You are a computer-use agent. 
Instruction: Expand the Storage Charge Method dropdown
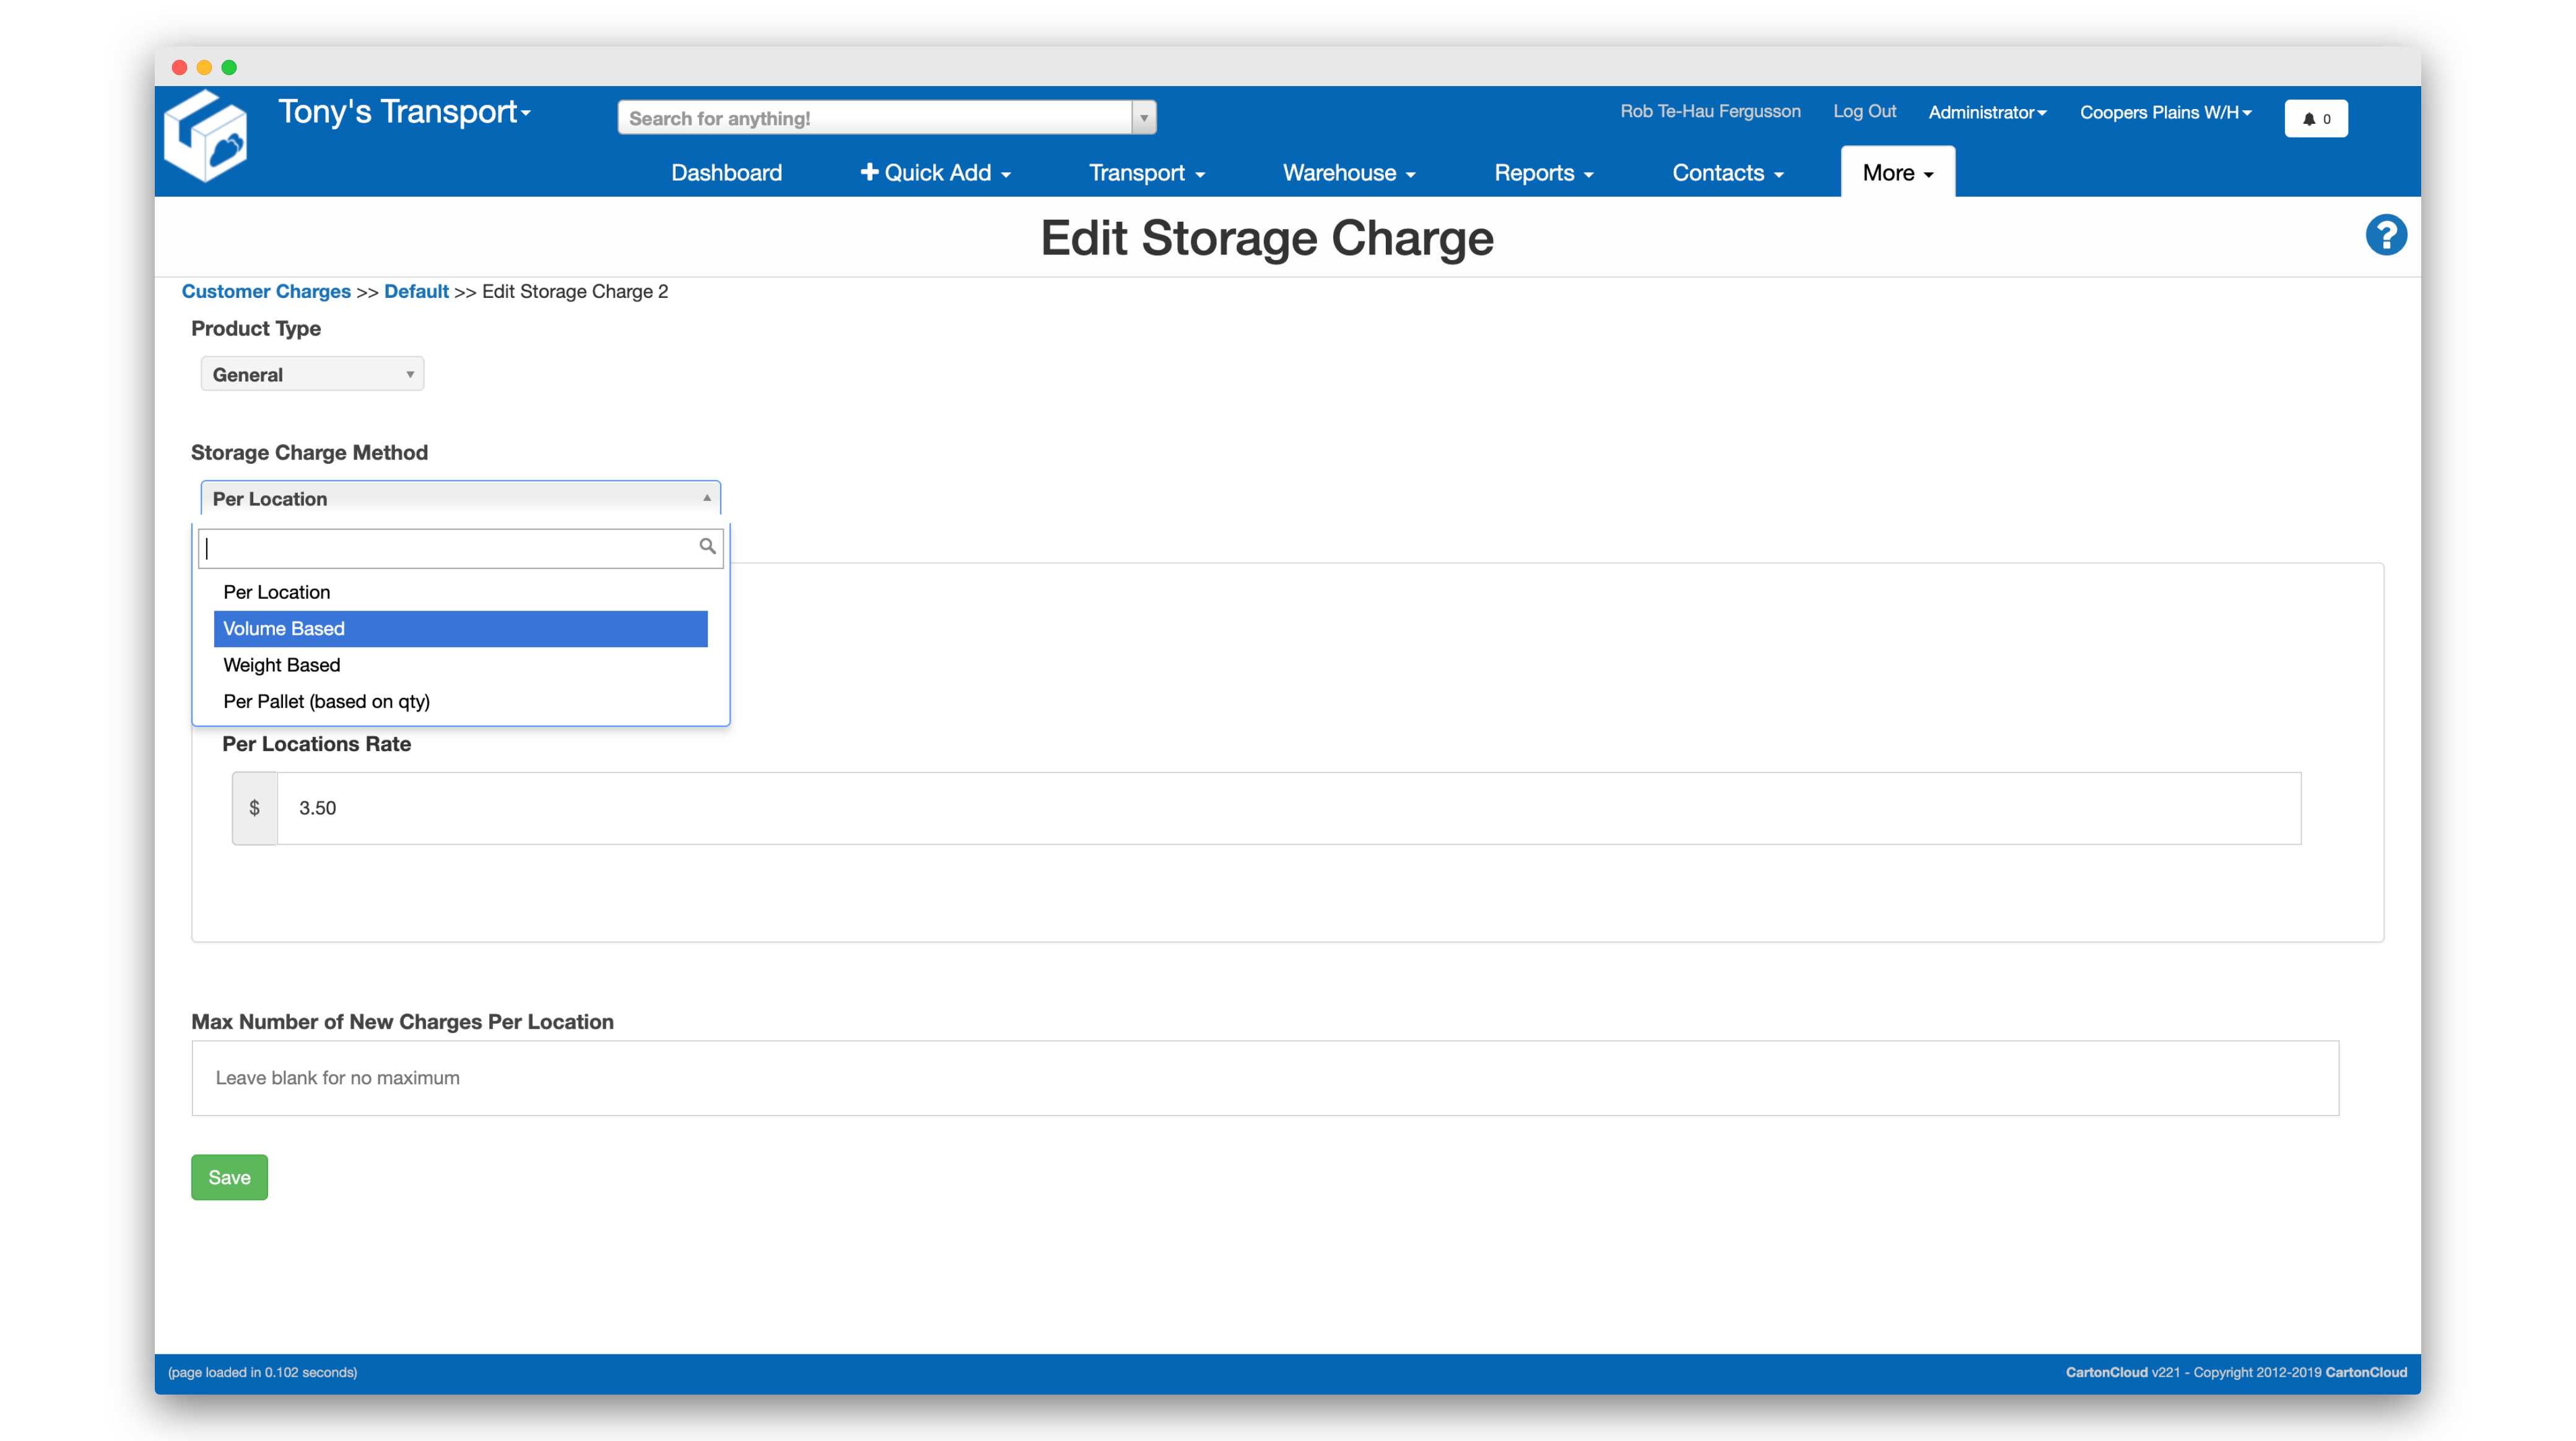456,497
